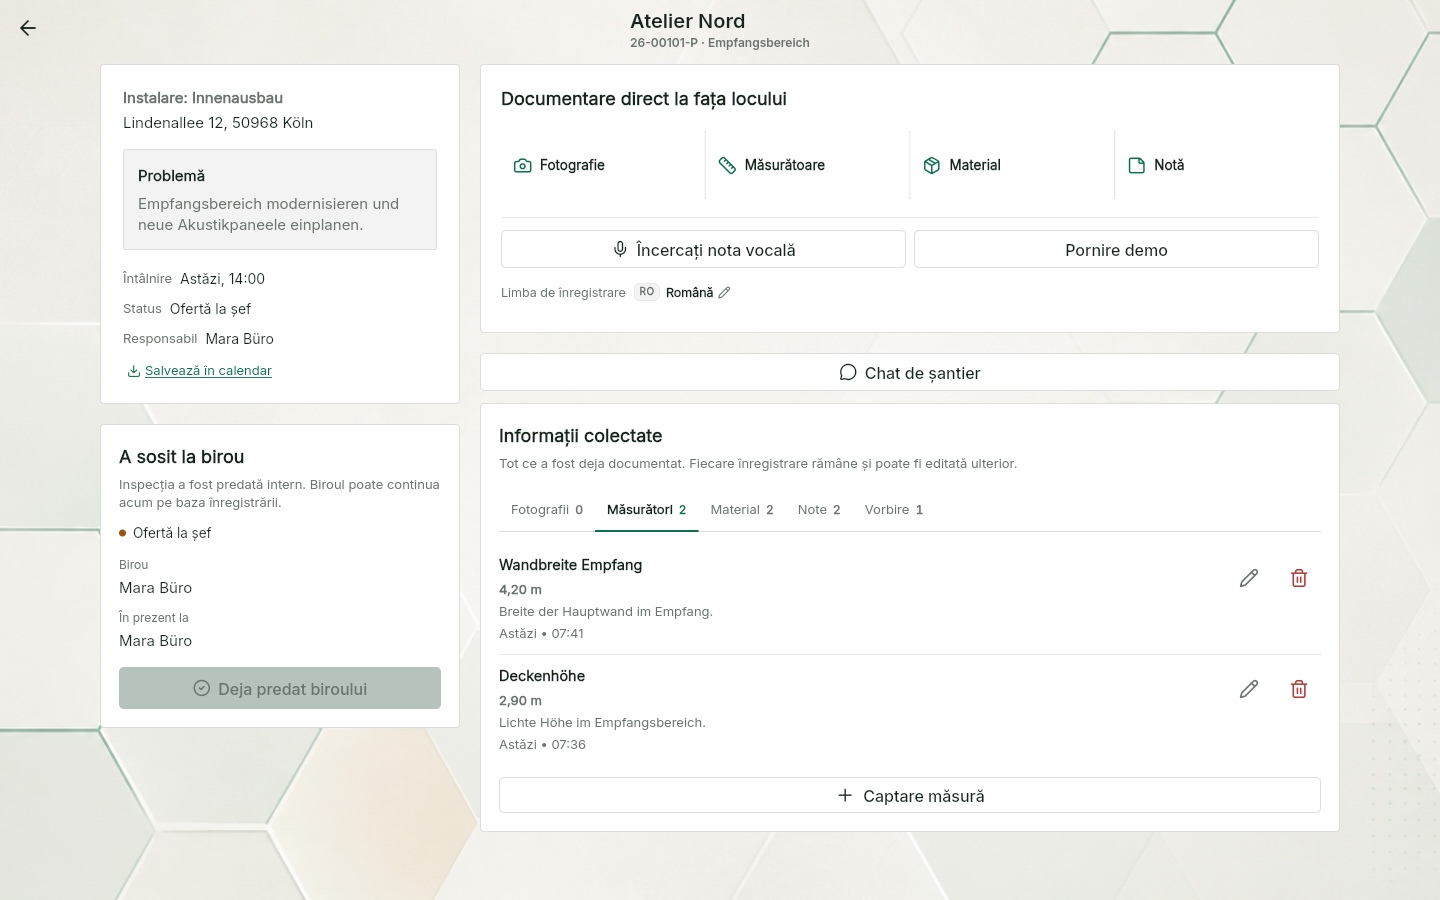Image resolution: width=1440 pixels, height=900 pixels.
Task: Try a voice note with Încercați nota vocală
Action: pyautogui.click(x=703, y=249)
